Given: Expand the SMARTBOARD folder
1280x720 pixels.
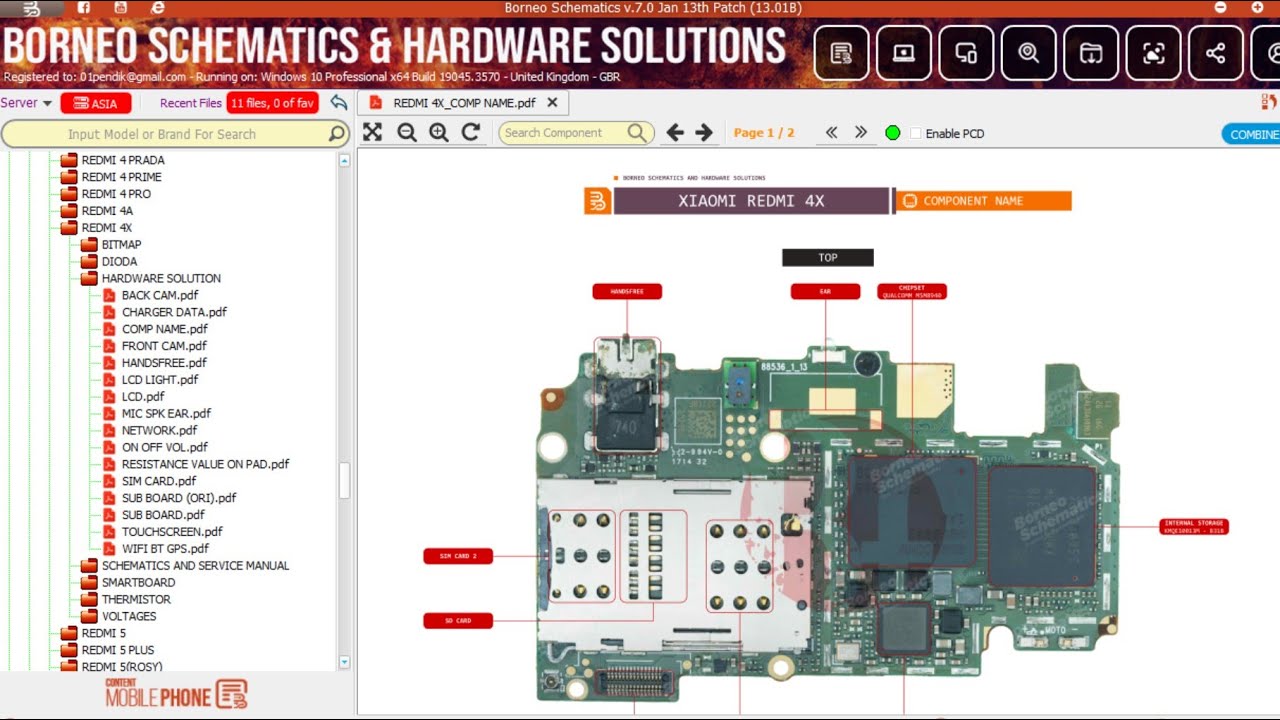Looking at the screenshot, I should pos(89,583).
